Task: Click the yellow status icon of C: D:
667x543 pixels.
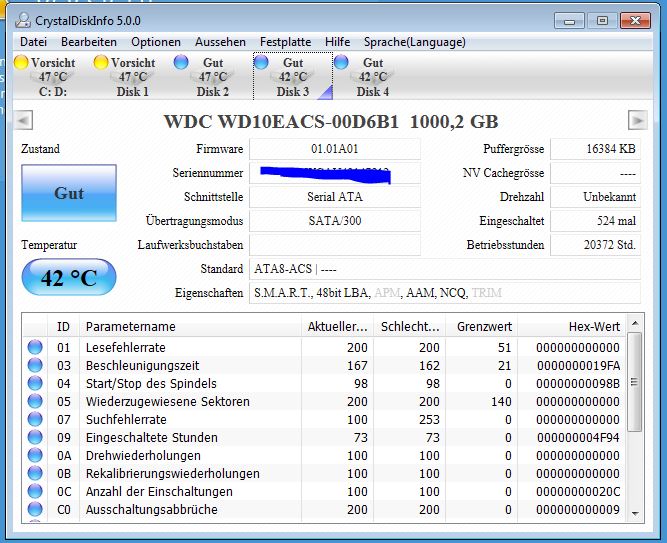Action: point(21,62)
